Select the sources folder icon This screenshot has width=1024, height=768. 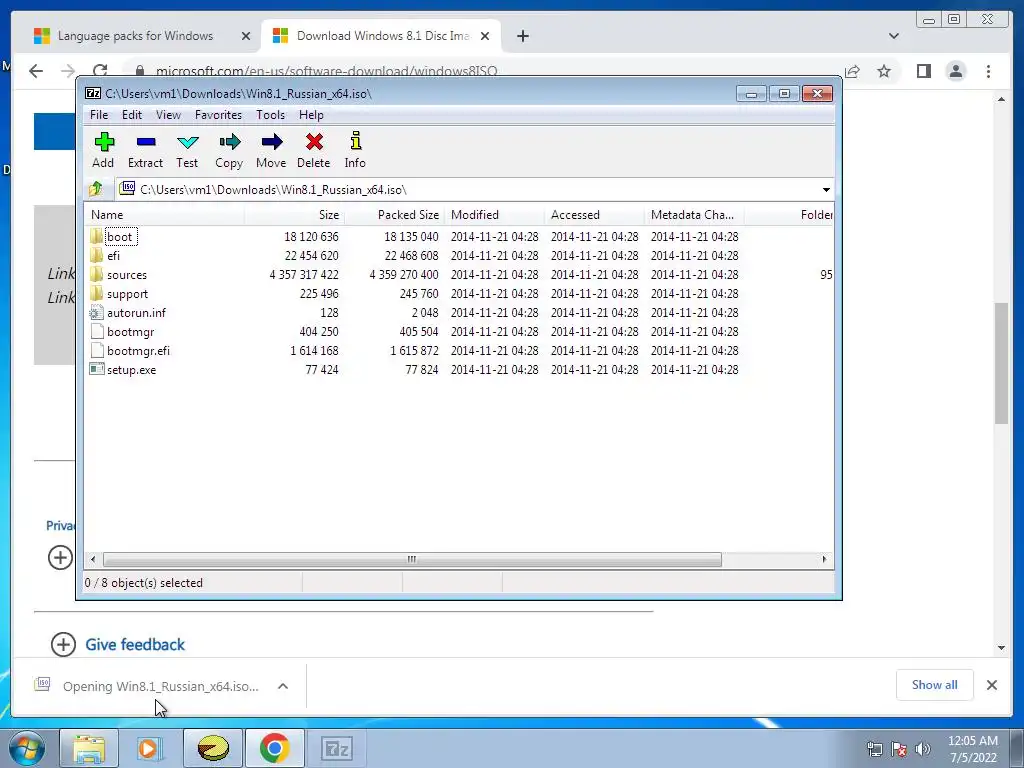click(x=97, y=274)
